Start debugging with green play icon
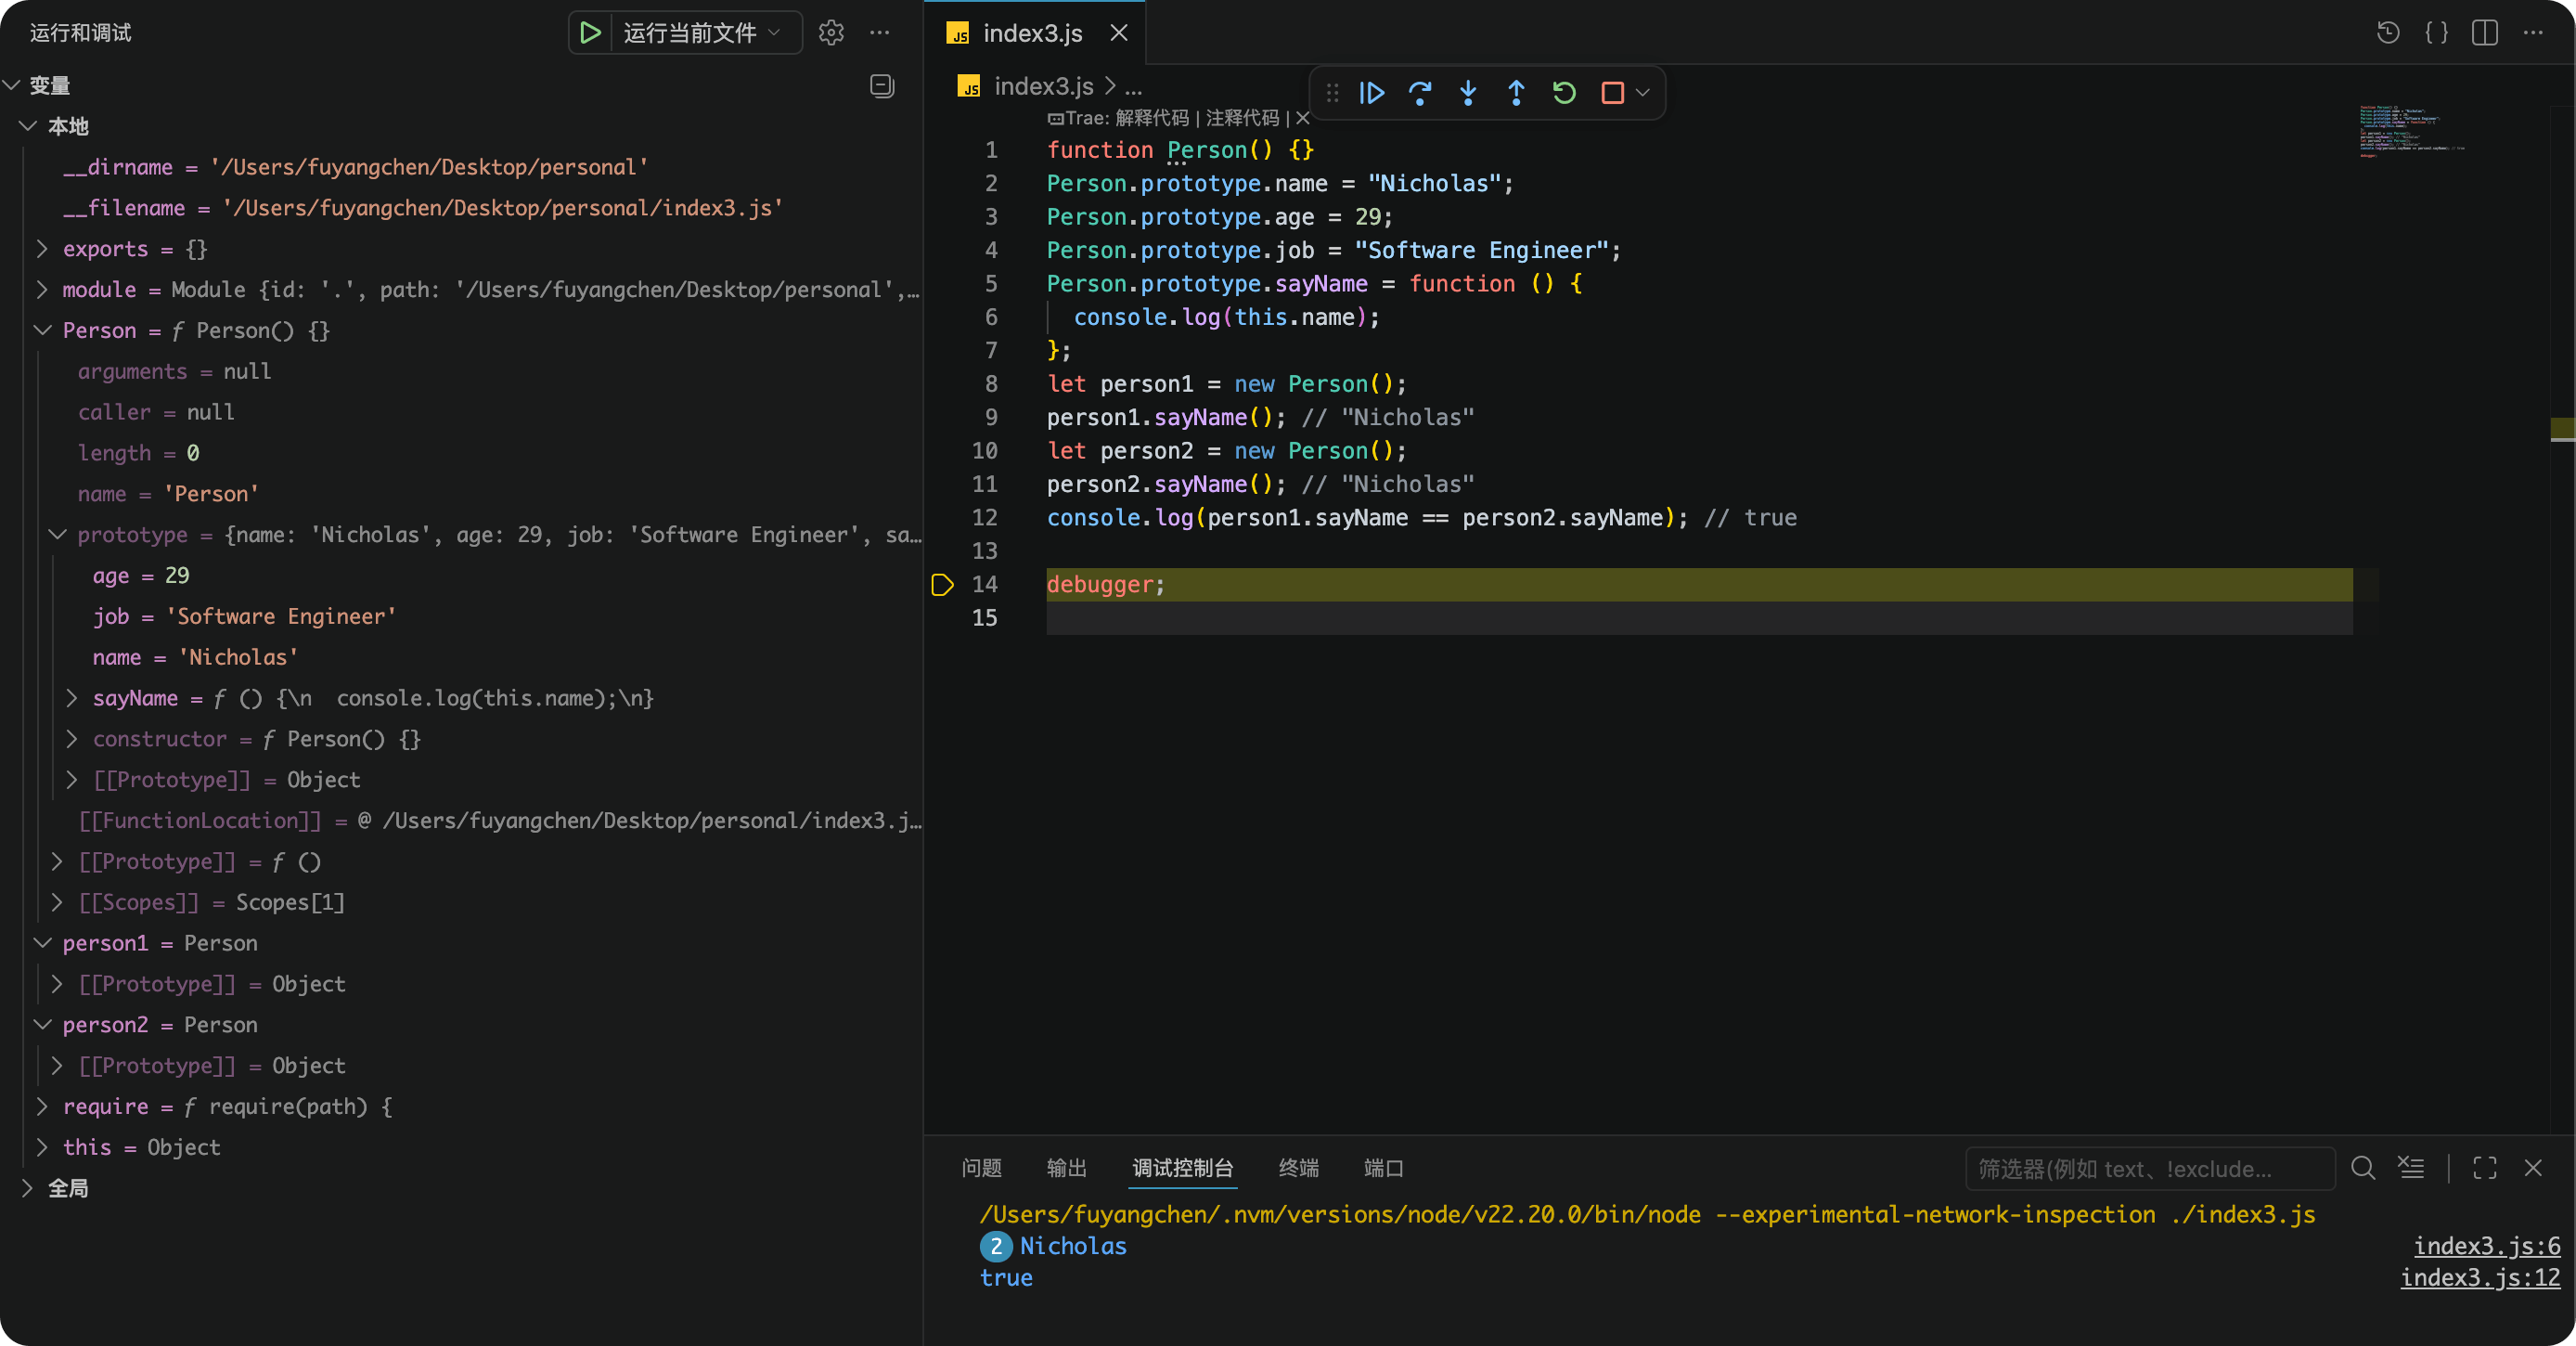The height and width of the screenshot is (1346, 2576). [x=590, y=33]
